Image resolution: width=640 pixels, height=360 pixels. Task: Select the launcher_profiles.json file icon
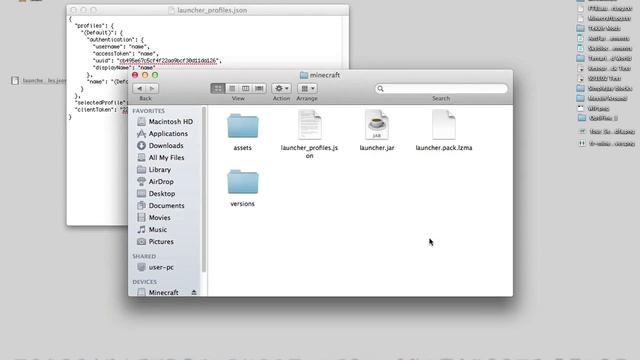click(309, 125)
